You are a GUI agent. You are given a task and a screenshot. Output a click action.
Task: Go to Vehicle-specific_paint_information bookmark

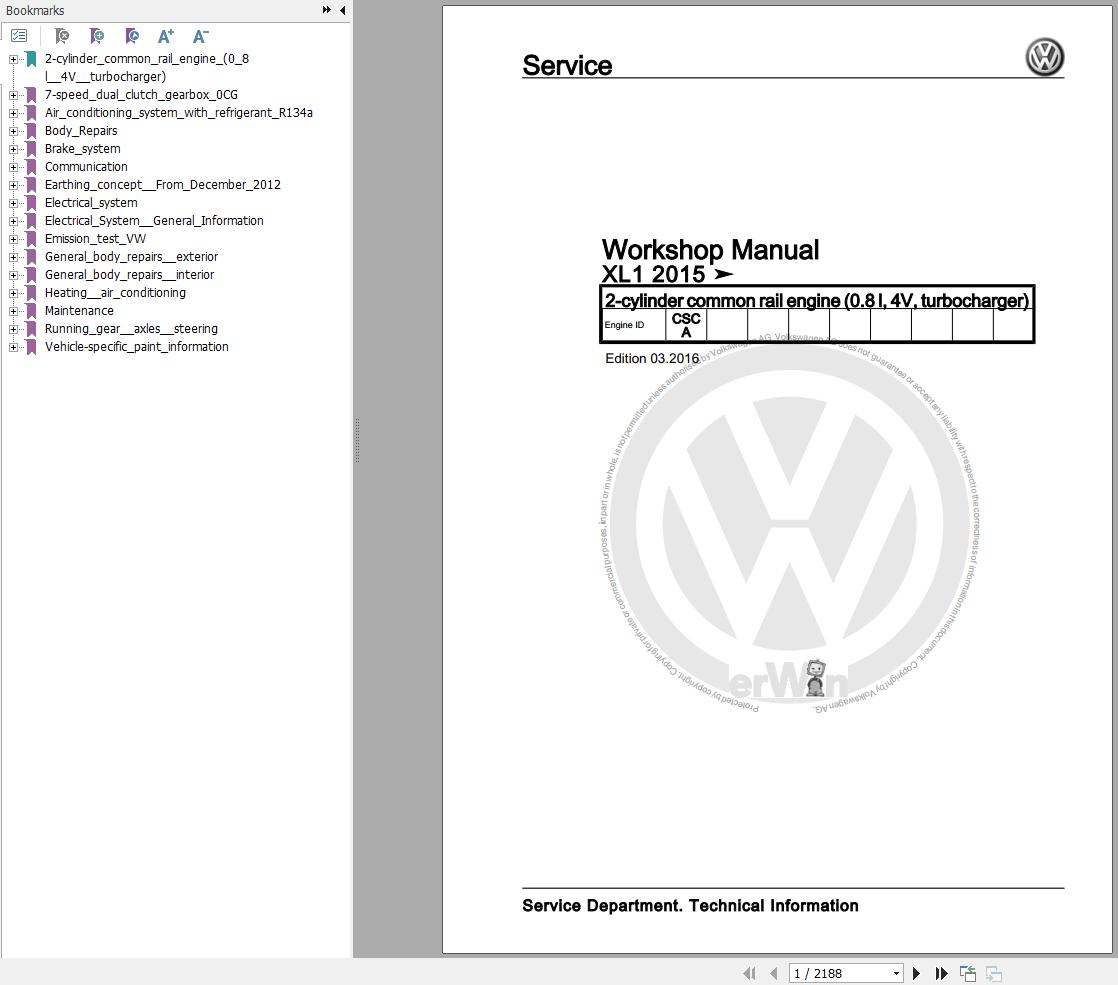point(136,347)
